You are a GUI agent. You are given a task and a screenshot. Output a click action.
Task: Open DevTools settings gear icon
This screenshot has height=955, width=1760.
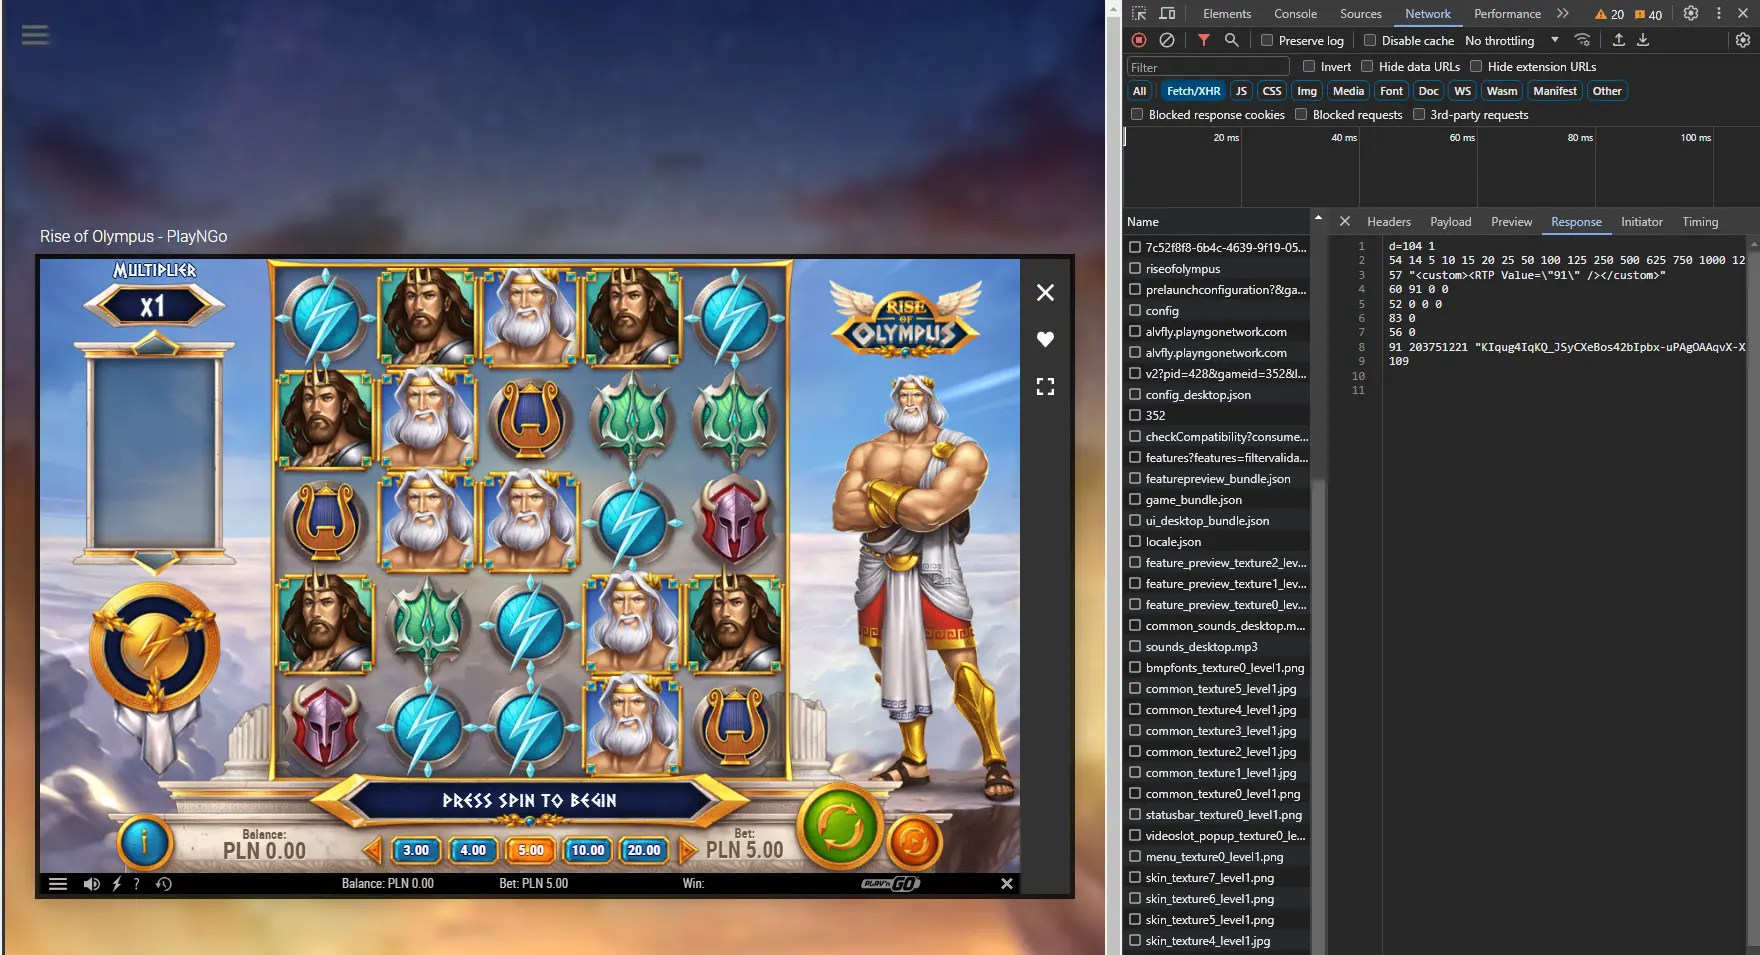[1691, 14]
